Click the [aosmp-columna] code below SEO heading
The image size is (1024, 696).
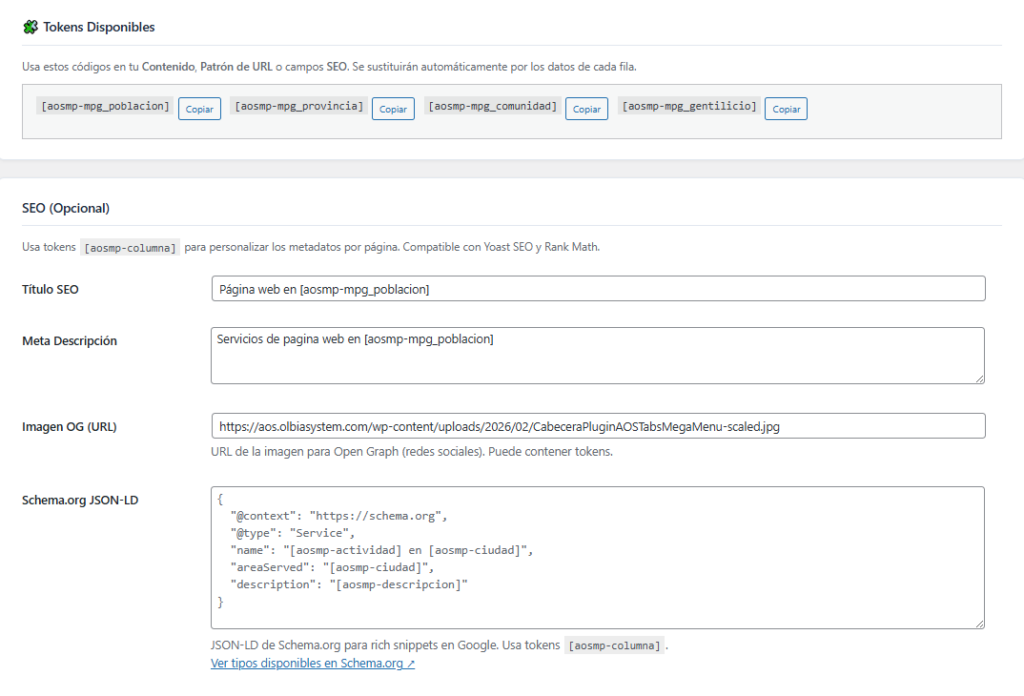tap(131, 247)
